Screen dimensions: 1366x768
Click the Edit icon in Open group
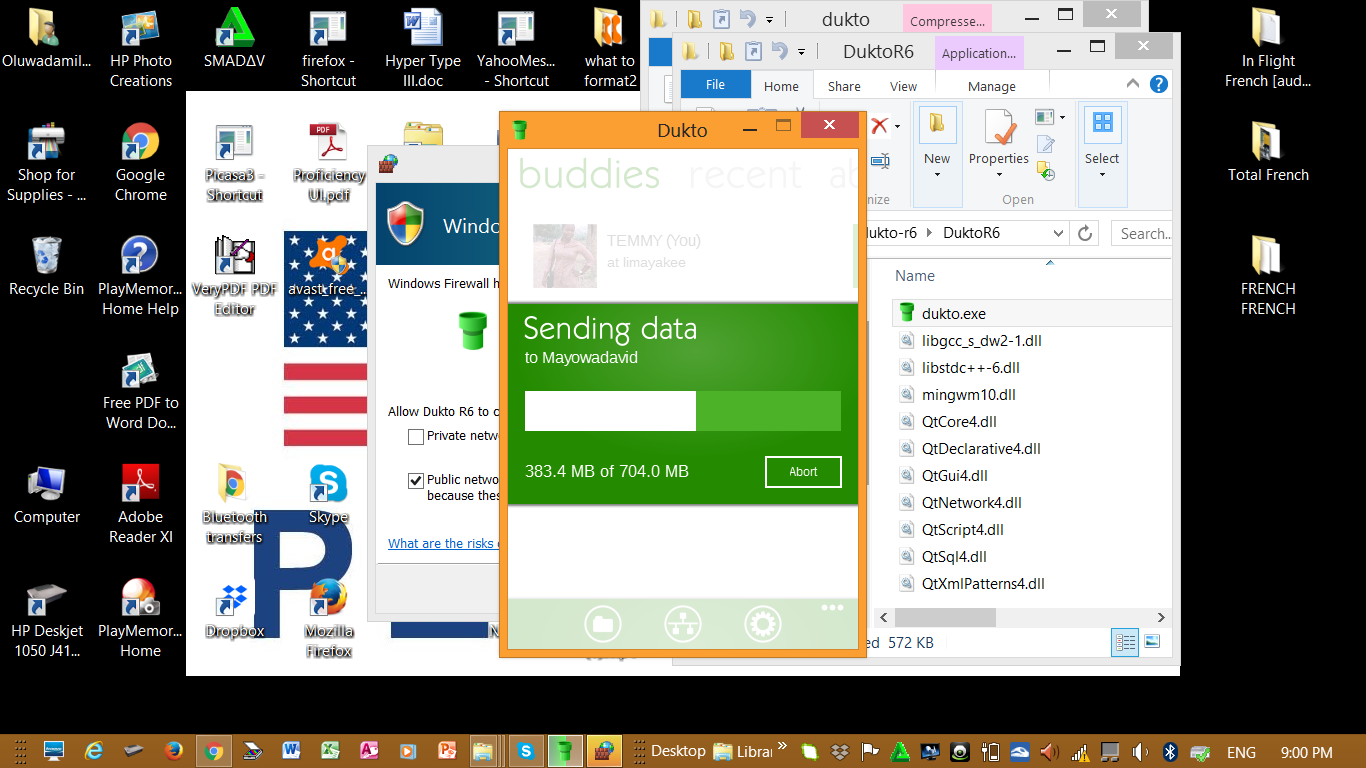(x=1045, y=145)
